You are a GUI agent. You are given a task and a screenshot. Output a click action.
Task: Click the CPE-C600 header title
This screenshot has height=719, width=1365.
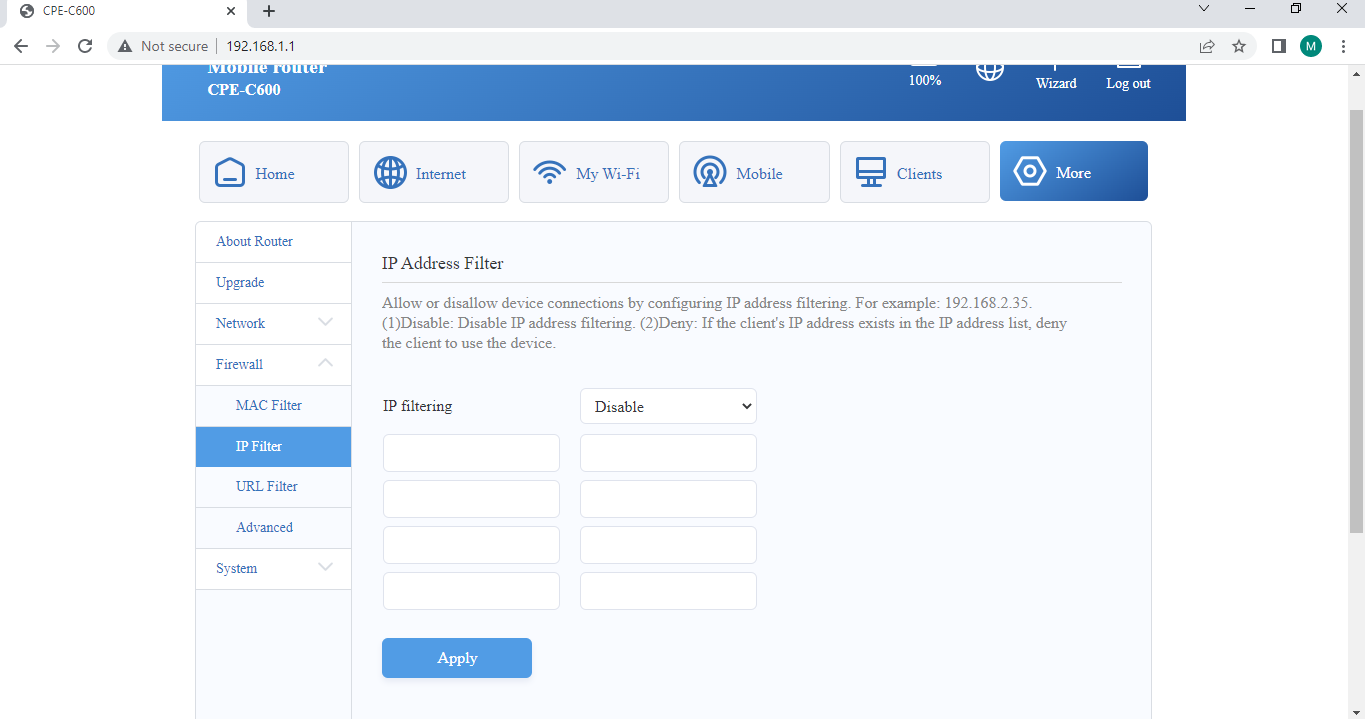(x=244, y=90)
